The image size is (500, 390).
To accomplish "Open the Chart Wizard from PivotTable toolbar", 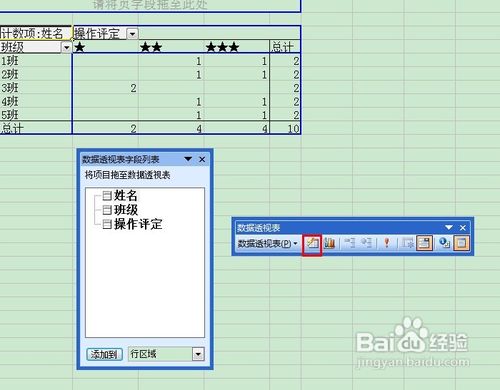I will pyautogui.click(x=329, y=243).
